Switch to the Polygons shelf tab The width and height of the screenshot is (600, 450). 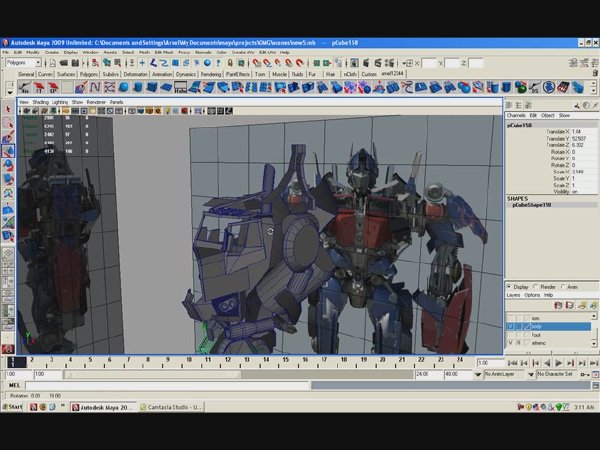[89, 74]
